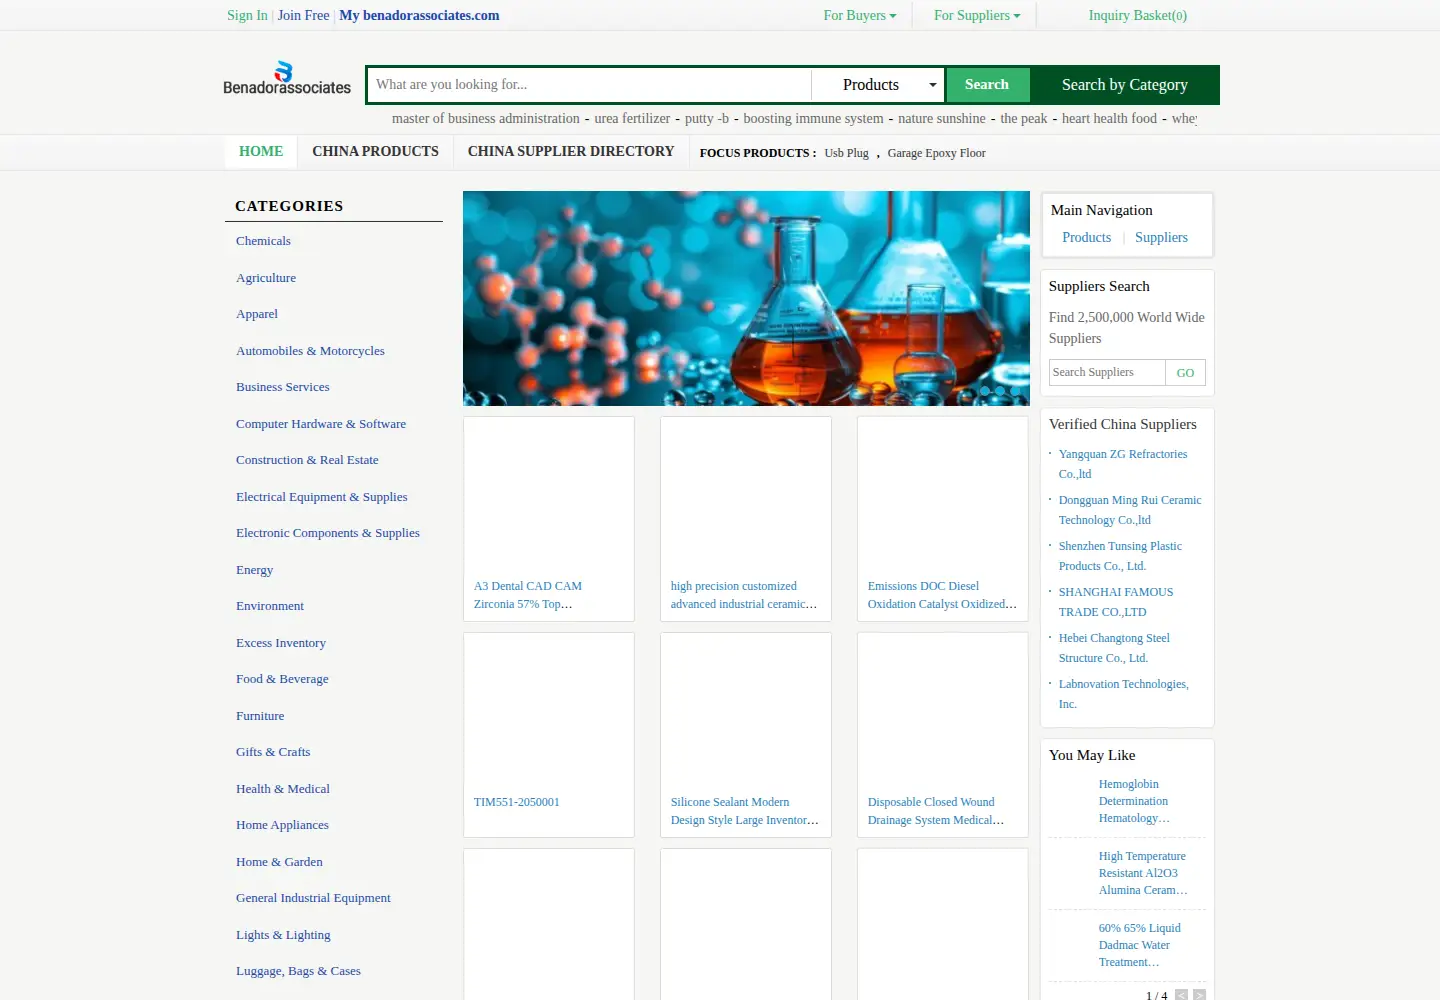Focus the 'What are you looking for' field
Screen dimensions: 1440x1000
click(590, 85)
